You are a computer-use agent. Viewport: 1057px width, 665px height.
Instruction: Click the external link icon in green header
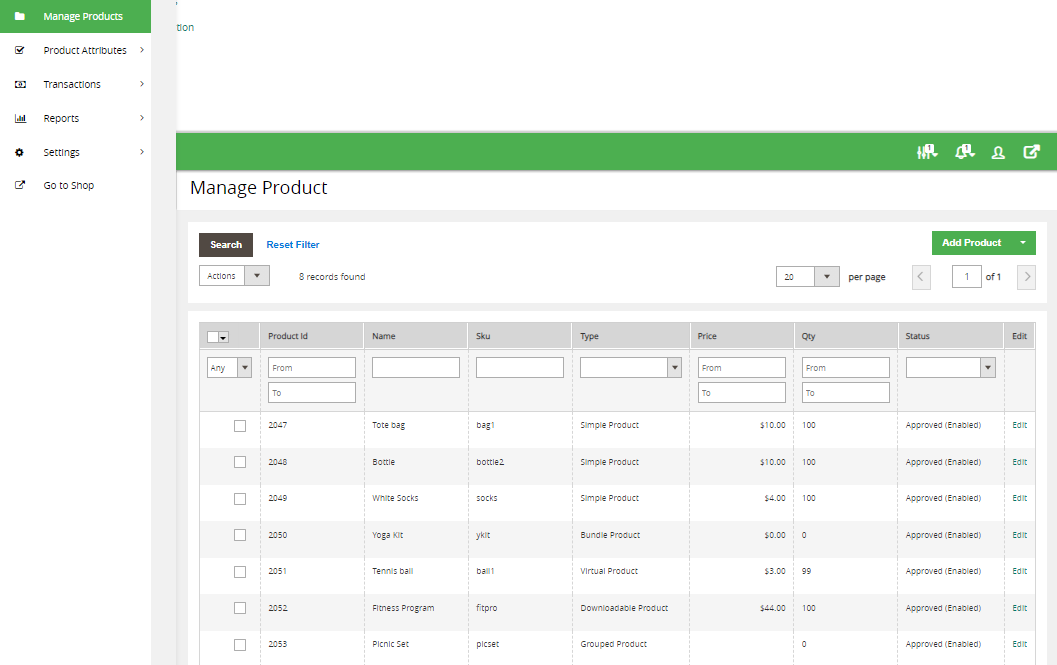[1031, 152]
